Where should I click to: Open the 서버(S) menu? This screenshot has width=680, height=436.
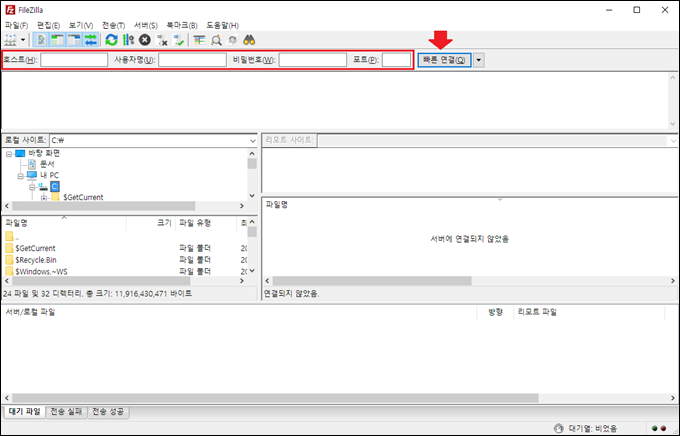click(146, 25)
